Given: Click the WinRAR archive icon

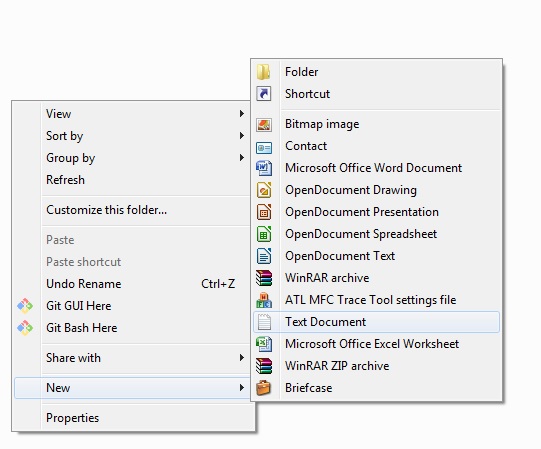Looking at the screenshot, I should coord(264,278).
